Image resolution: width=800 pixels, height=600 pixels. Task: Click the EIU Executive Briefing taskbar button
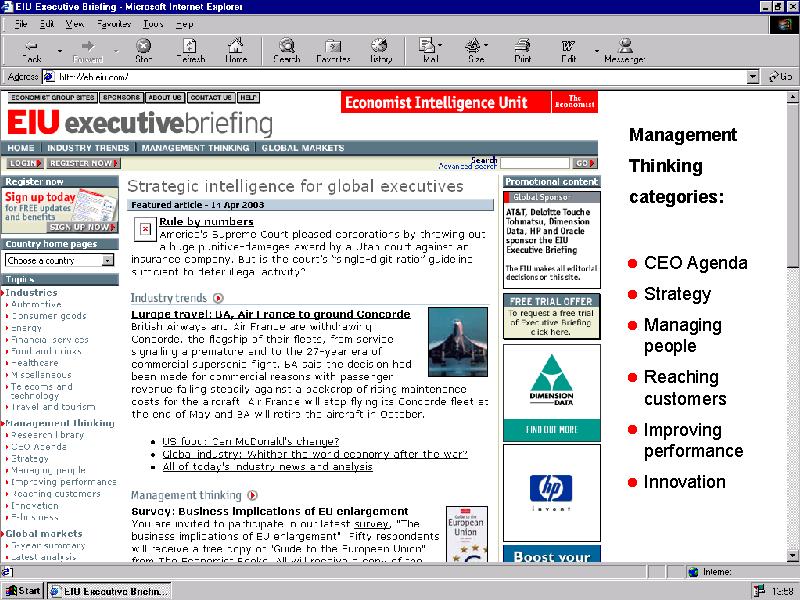click(109, 591)
